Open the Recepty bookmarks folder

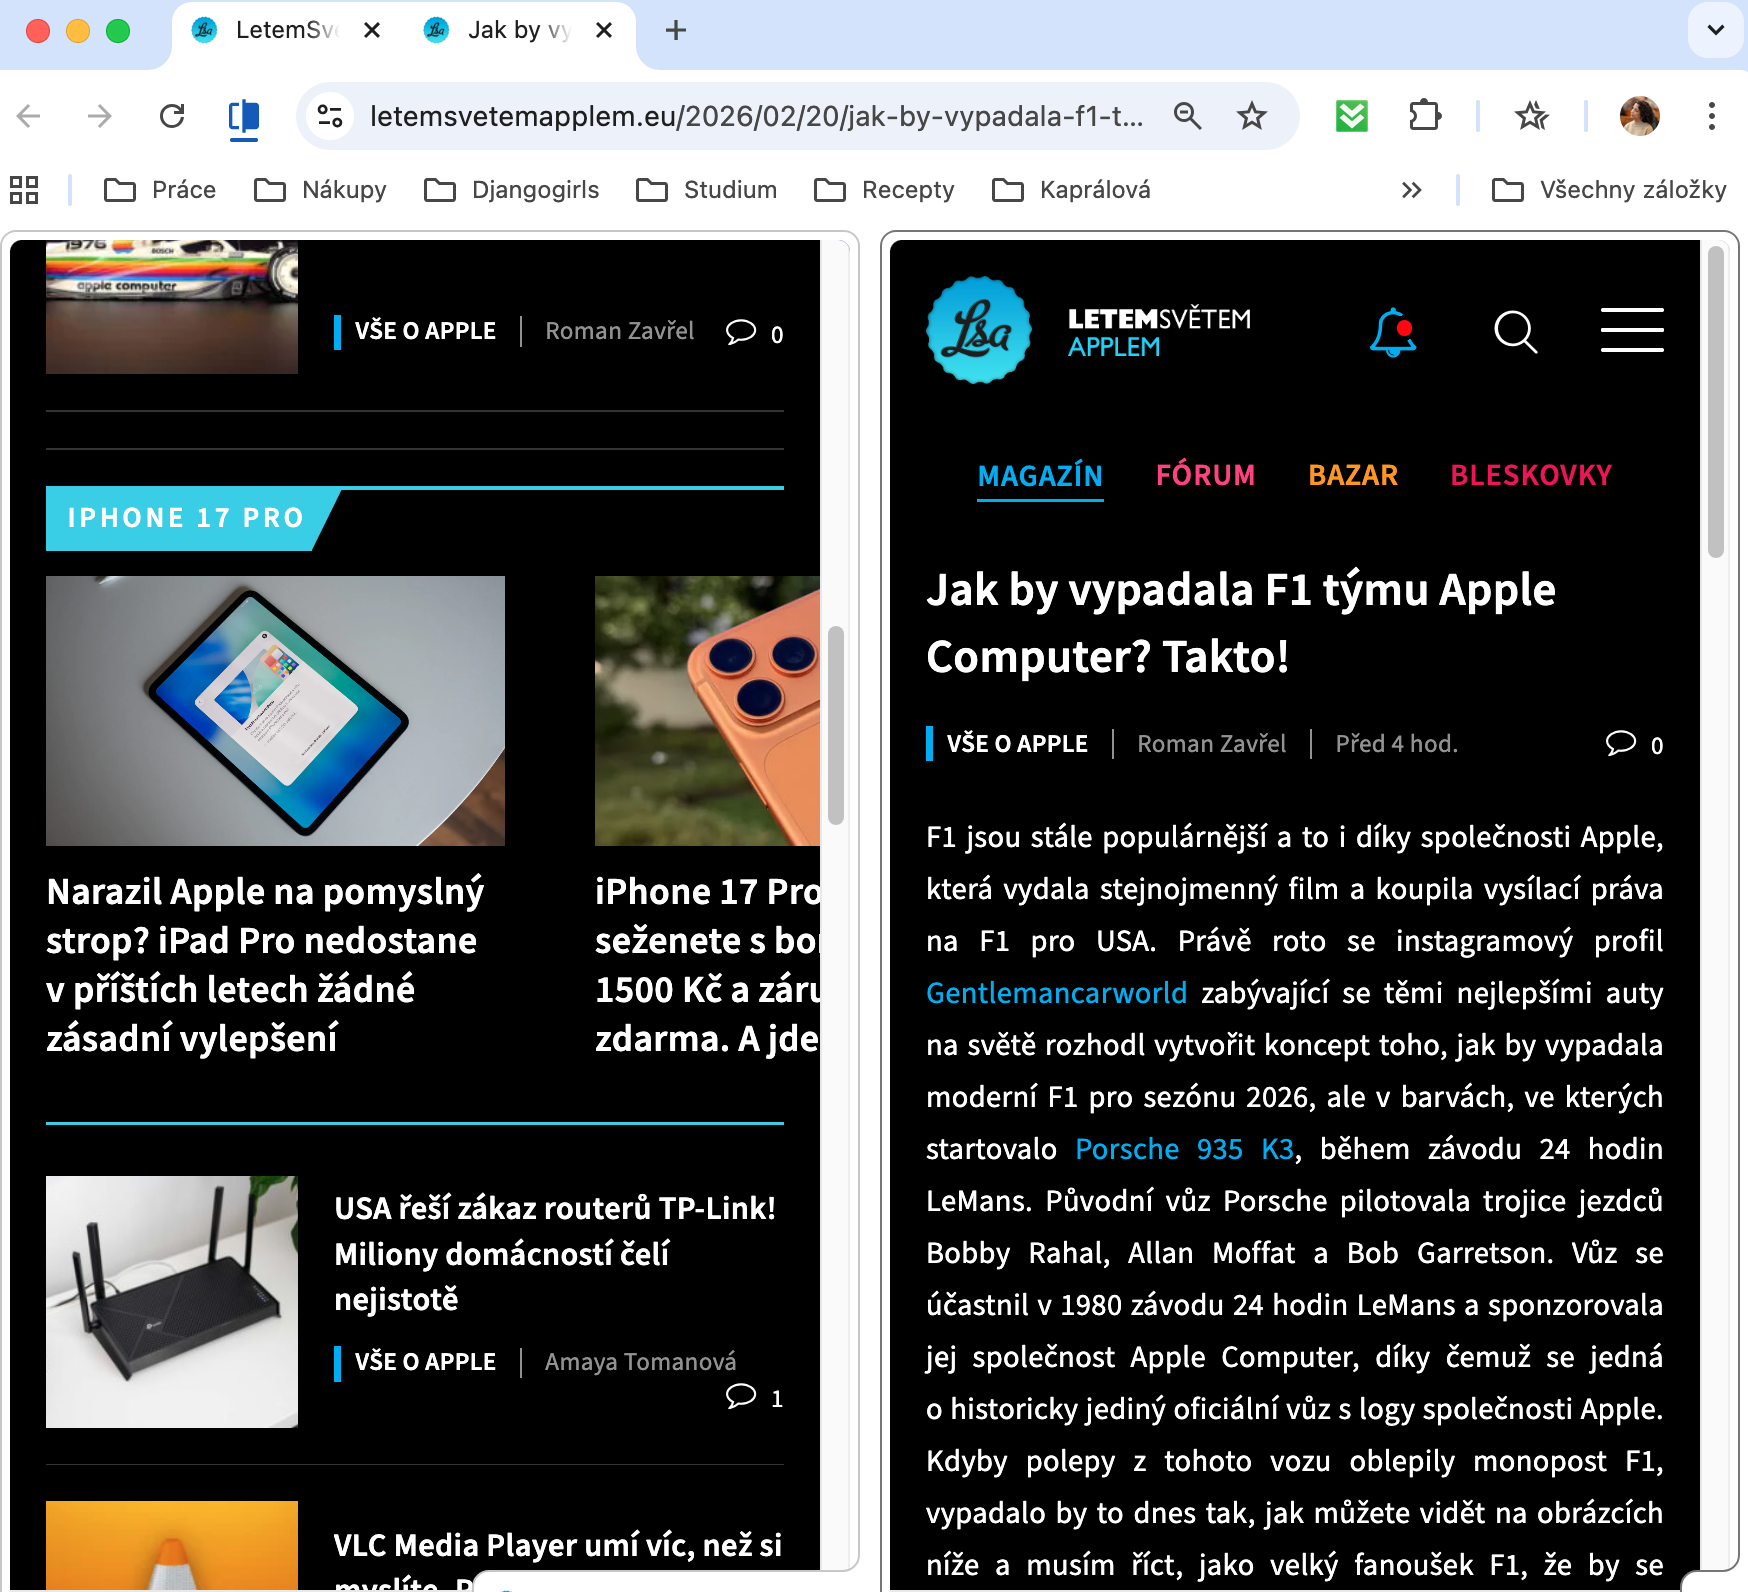884,190
